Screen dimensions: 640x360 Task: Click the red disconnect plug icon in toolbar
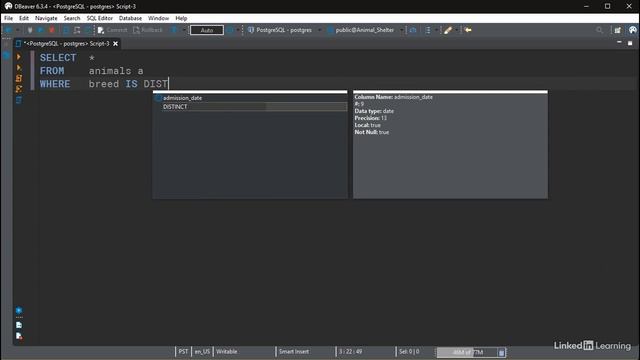pos(52,30)
